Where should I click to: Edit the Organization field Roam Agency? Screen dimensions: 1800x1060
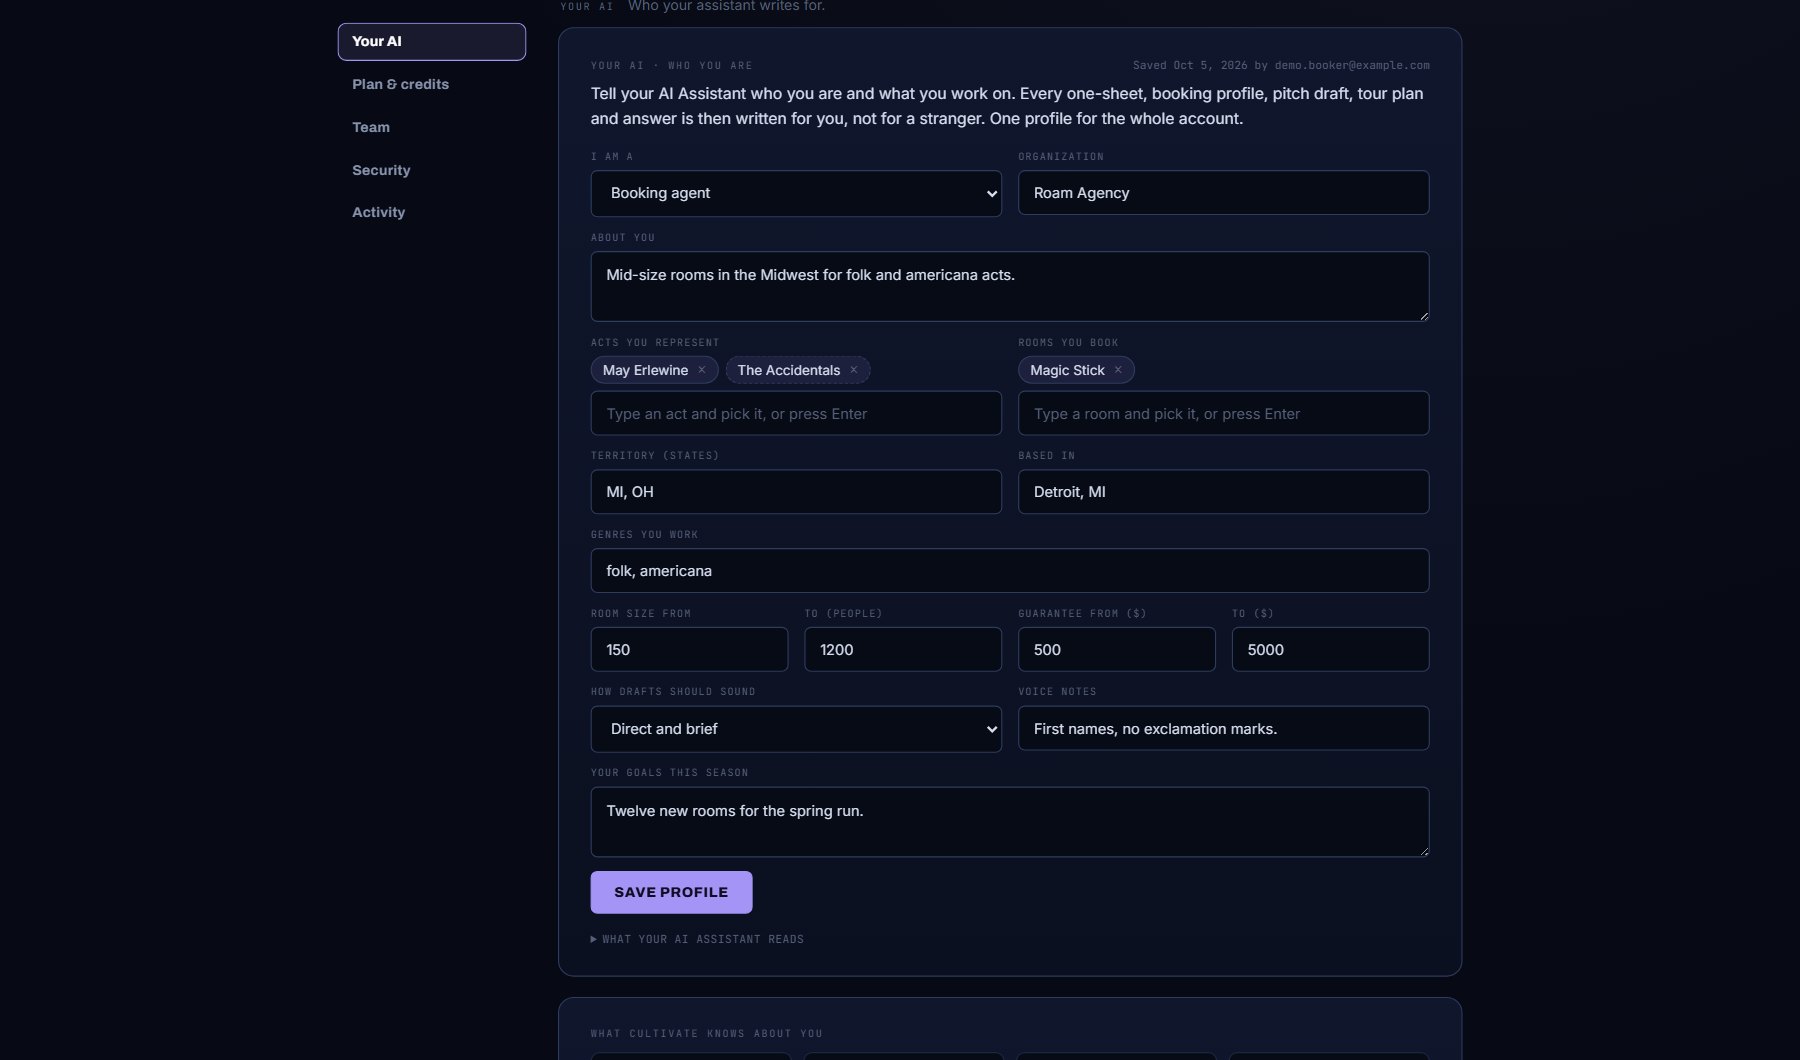point(1223,193)
